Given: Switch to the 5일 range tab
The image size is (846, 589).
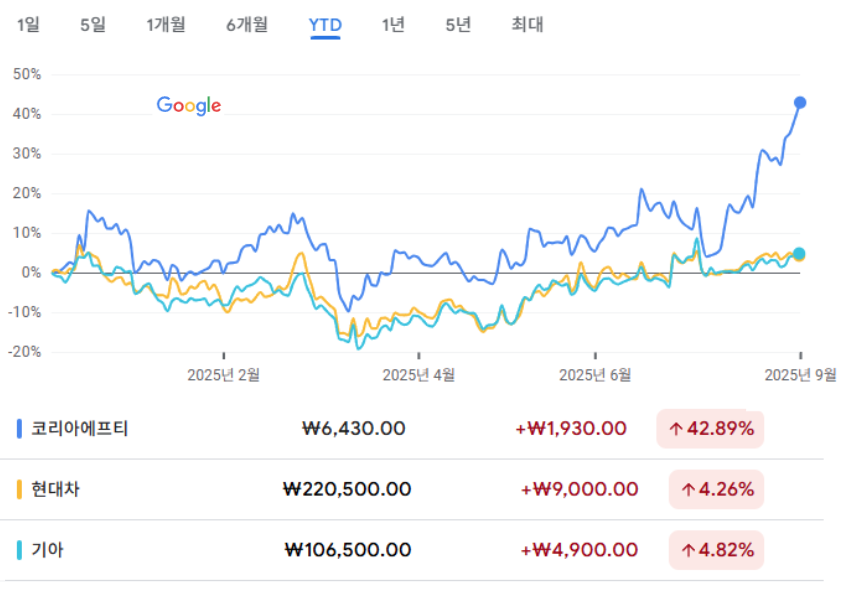Looking at the screenshot, I should pyautogui.click(x=93, y=24).
